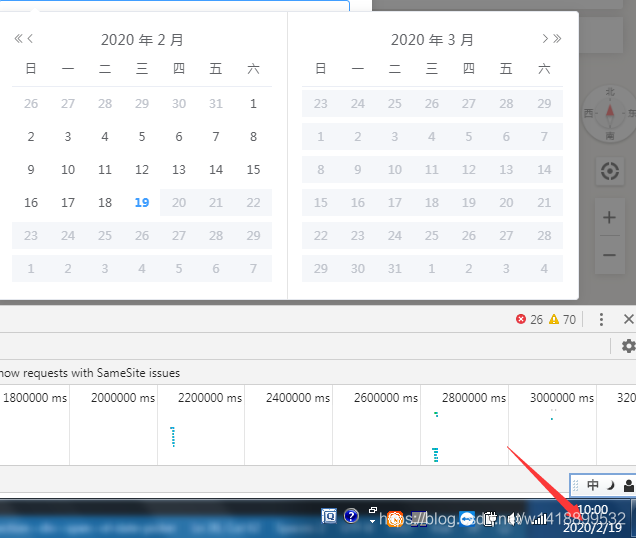This screenshot has width=636, height=538.
Task: Click the 3000000 ms timeline marker
Action: (562, 398)
